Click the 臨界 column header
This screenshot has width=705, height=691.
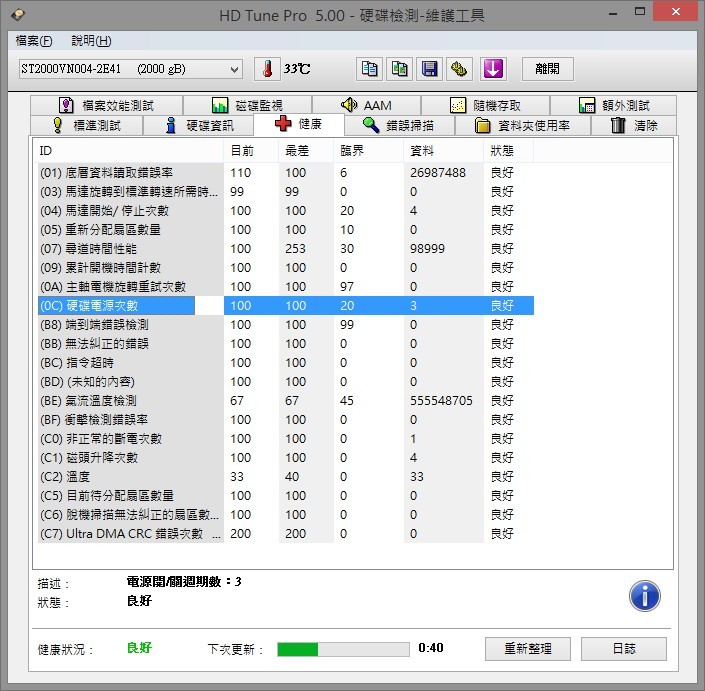tap(368, 151)
